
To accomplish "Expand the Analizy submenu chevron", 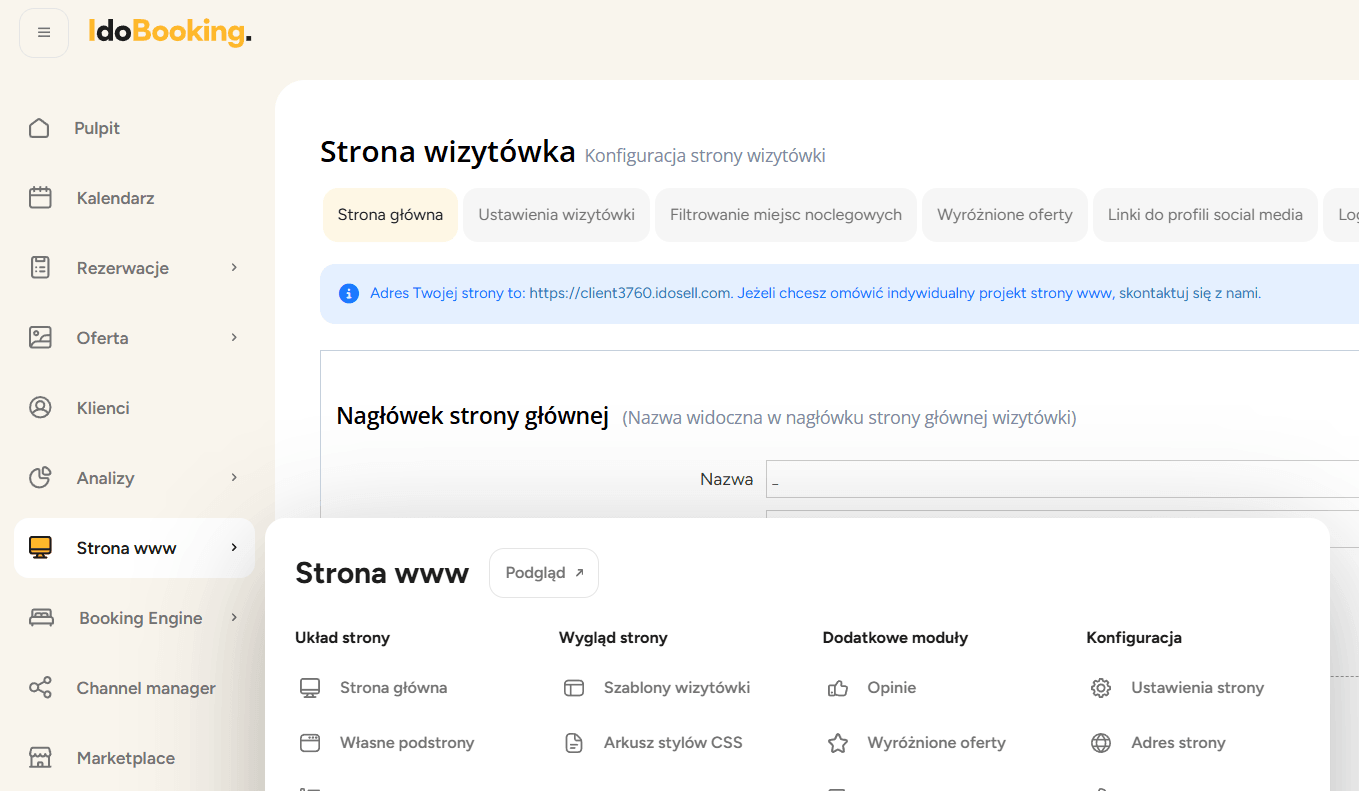I will (234, 477).
